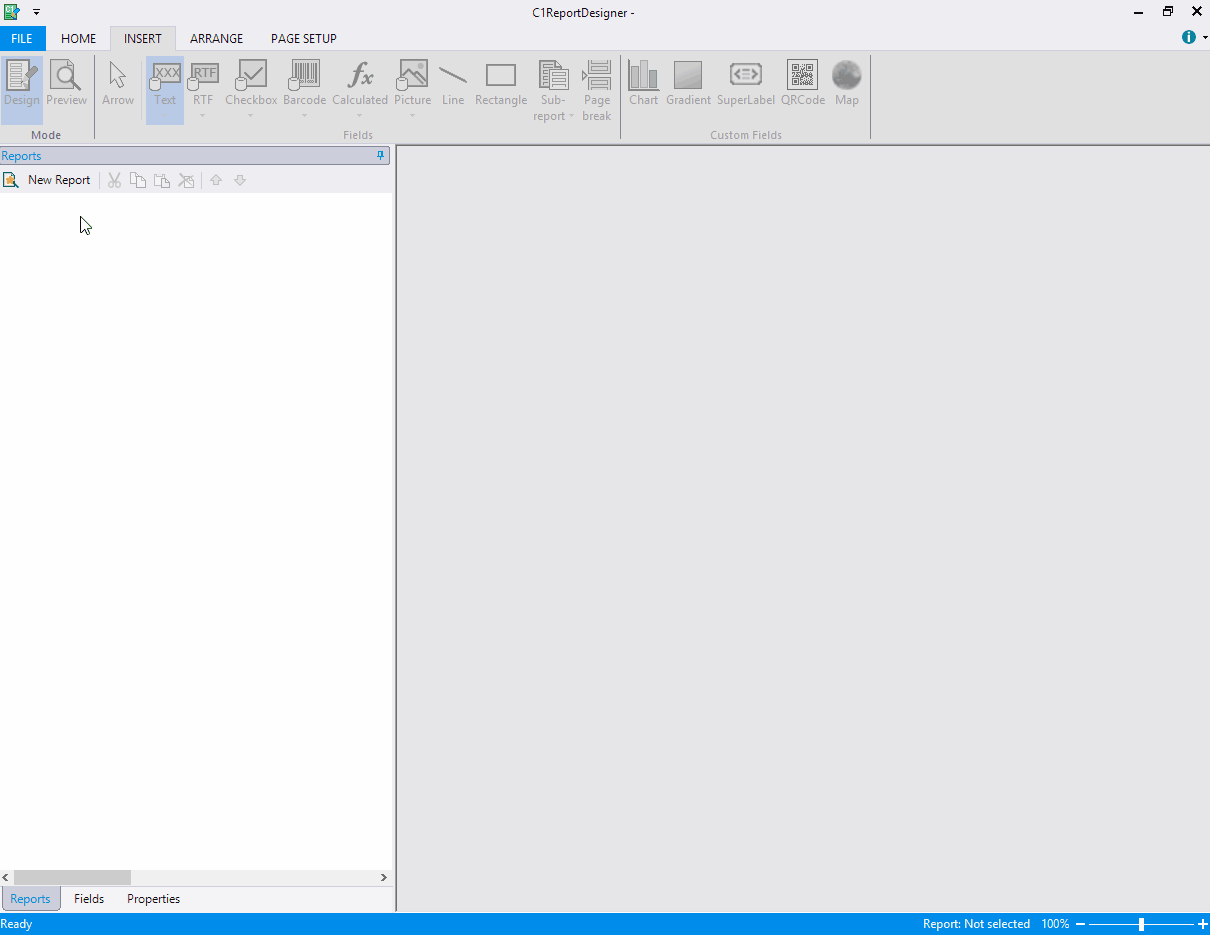Screen dimensions: 1210x935
Task: Click the zoom slider handle
Action: click(1141, 924)
